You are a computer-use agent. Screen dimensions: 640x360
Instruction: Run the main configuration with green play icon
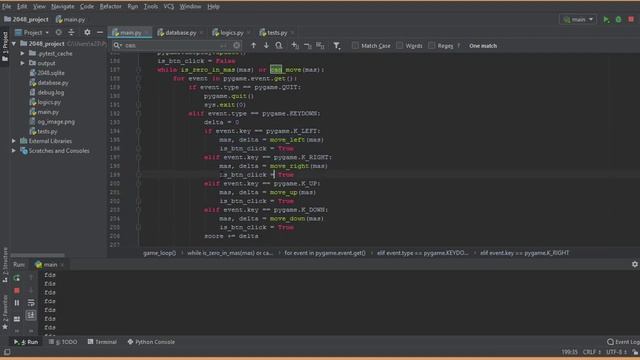click(607, 19)
